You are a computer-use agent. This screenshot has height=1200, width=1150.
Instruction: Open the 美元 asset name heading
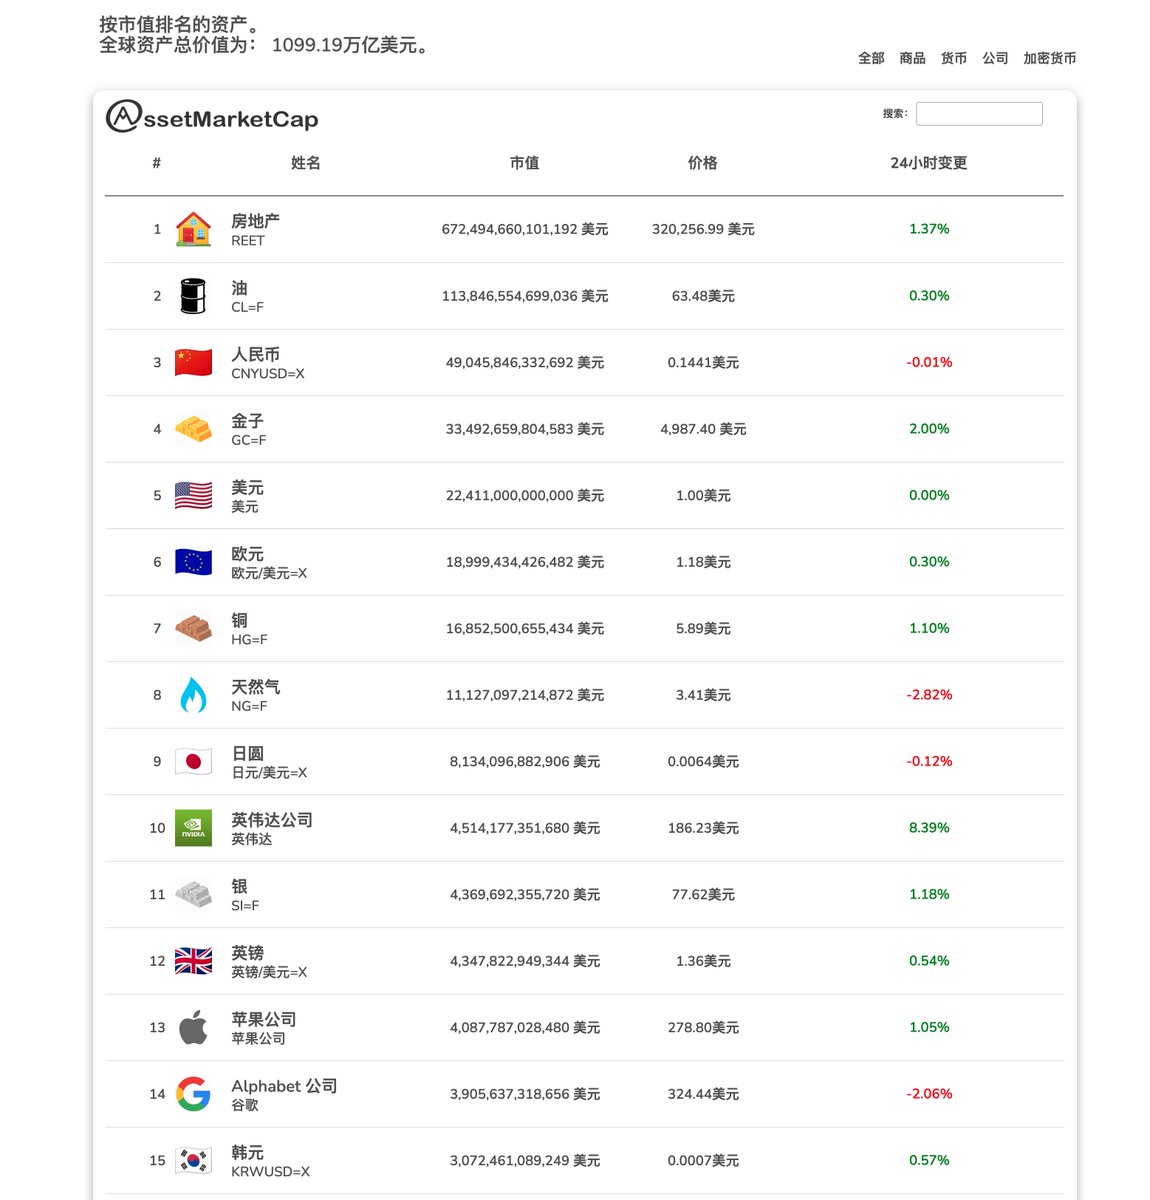click(x=247, y=487)
